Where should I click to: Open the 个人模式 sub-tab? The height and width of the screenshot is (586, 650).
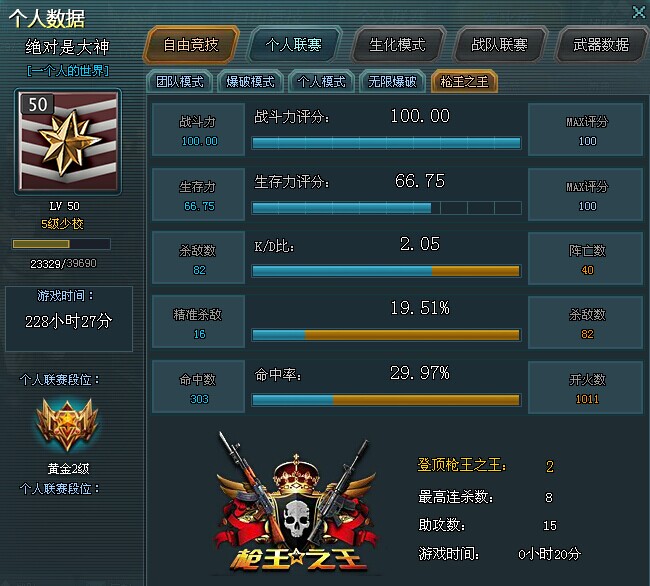(x=321, y=82)
